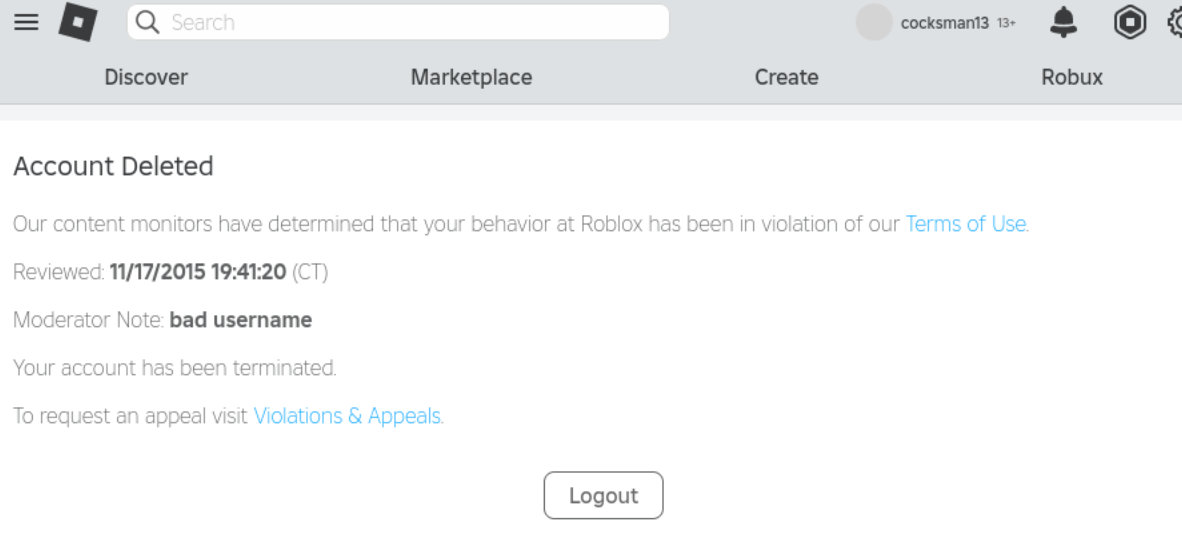The image size is (1182, 545).
Task: Open the Robux tab
Action: click(1071, 77)
